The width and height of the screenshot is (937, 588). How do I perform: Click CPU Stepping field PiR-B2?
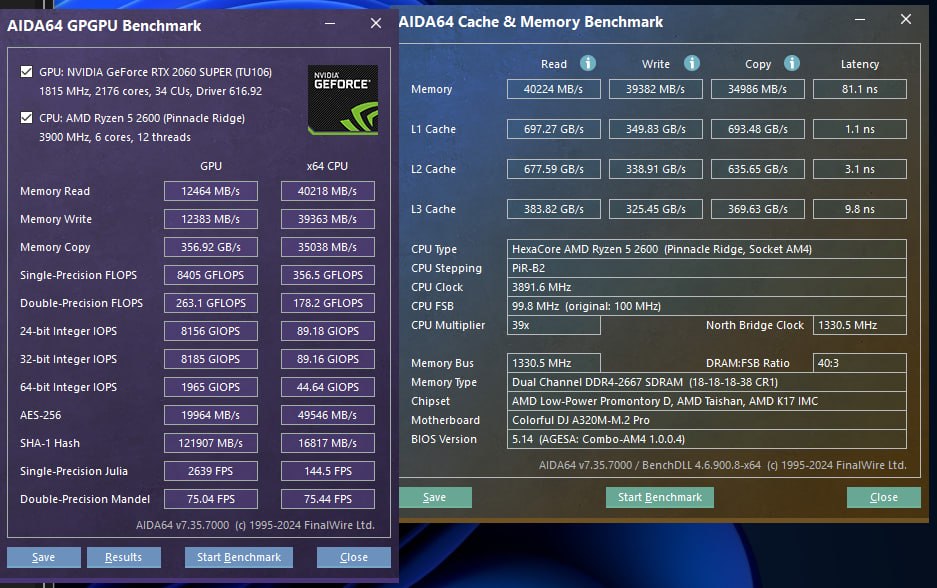[707, 268]
